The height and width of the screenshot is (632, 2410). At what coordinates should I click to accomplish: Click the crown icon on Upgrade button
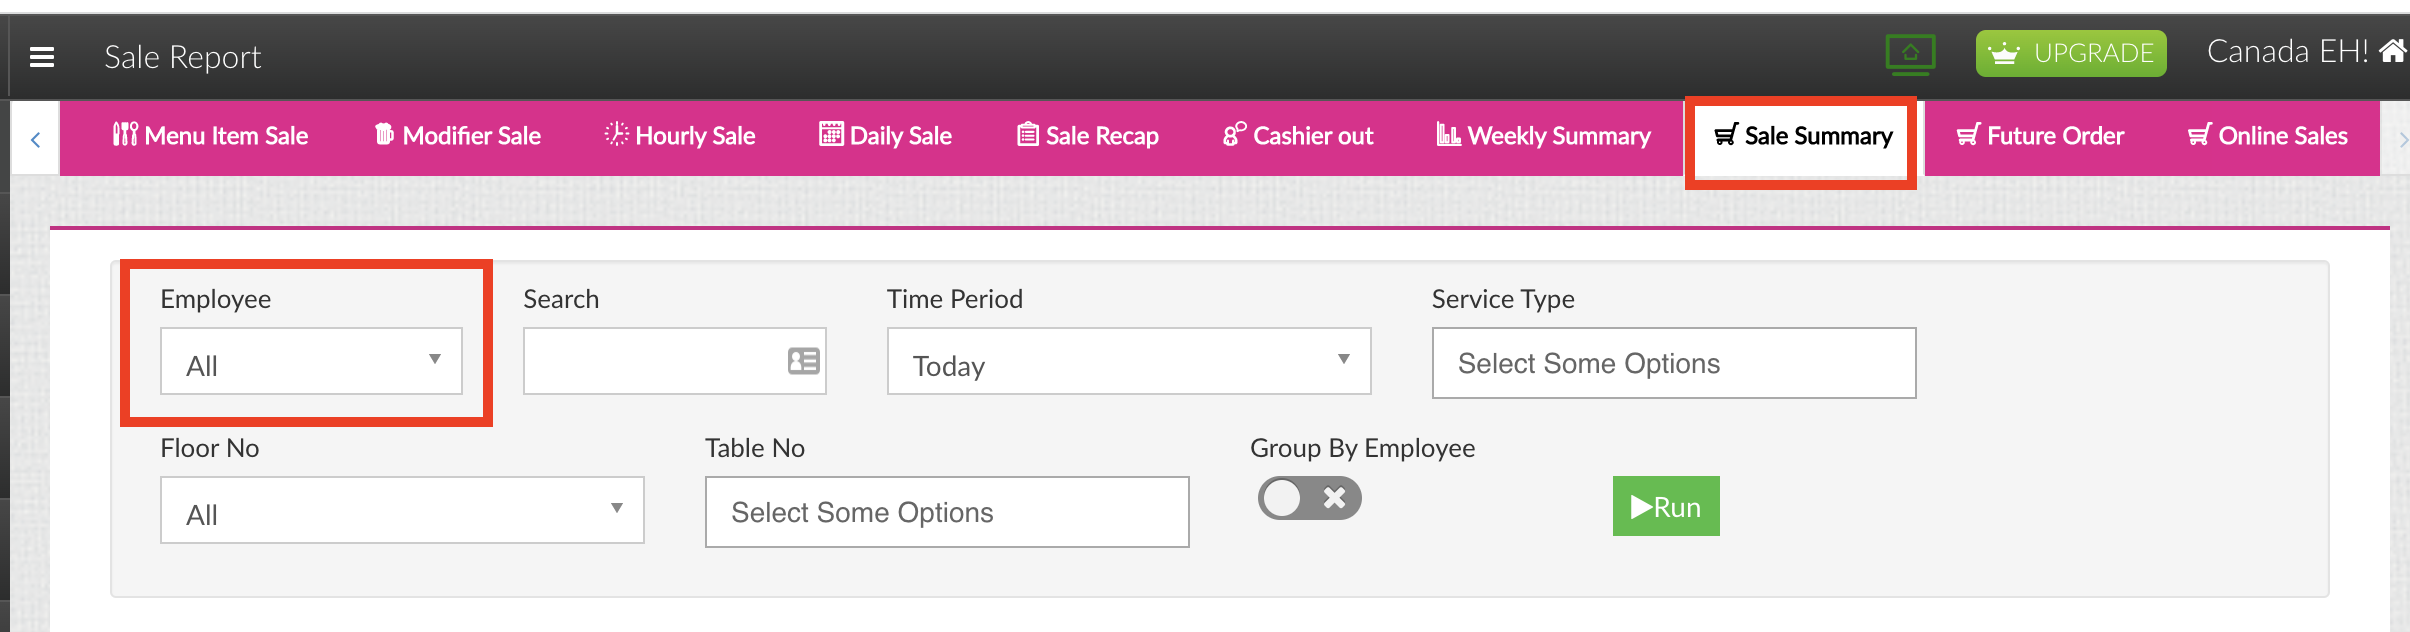click(x=2003, y=53)
